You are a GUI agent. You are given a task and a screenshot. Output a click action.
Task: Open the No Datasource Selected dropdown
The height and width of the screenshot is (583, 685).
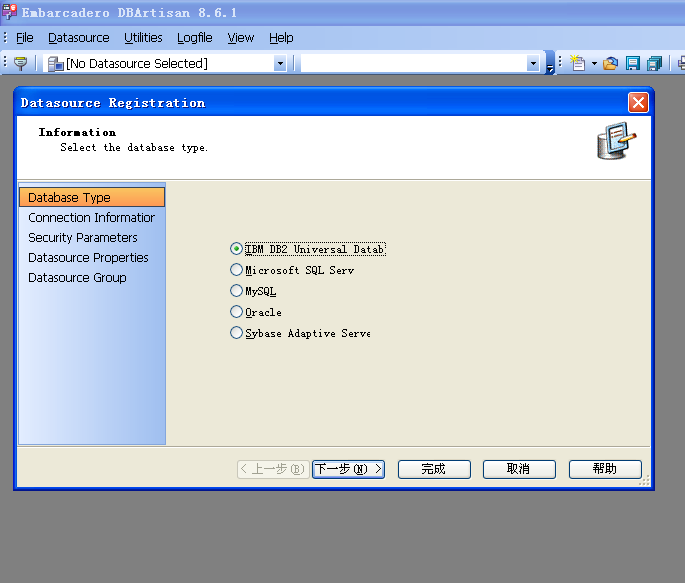pyautogui.click(x=280, y=64)
